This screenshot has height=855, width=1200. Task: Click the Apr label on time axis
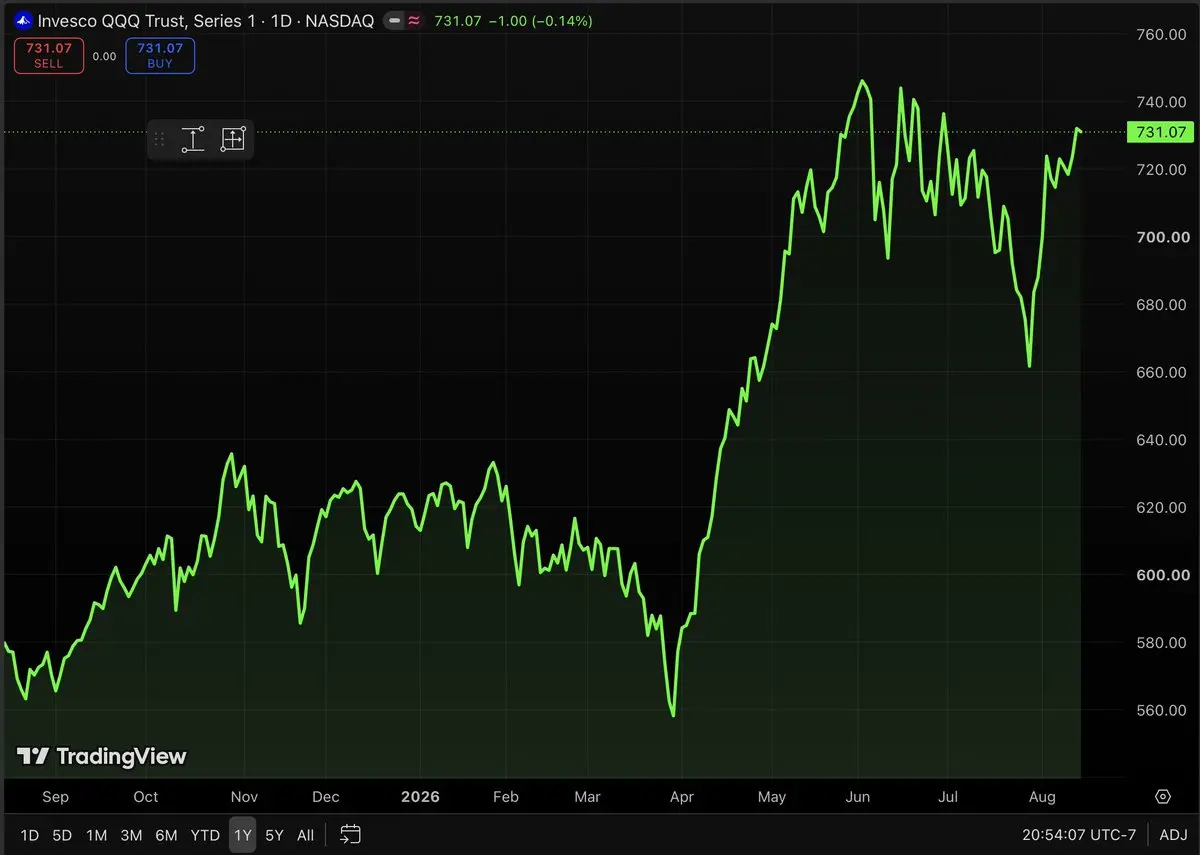pyautogui.click(x=682, y=797)
